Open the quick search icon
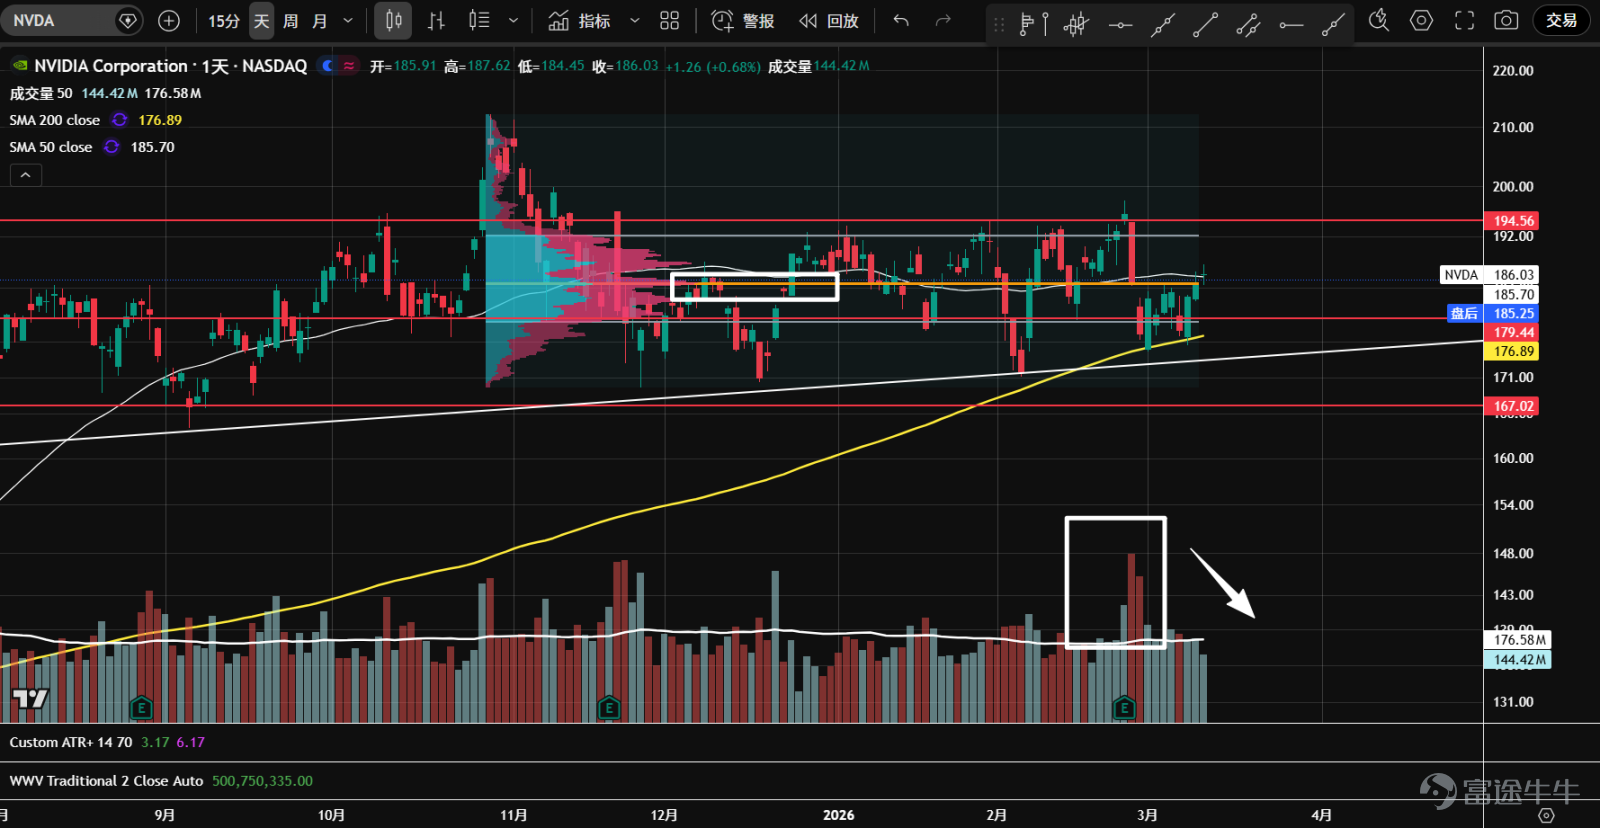The width and height of the screenshot is (1600, 828). (1379, 20)
